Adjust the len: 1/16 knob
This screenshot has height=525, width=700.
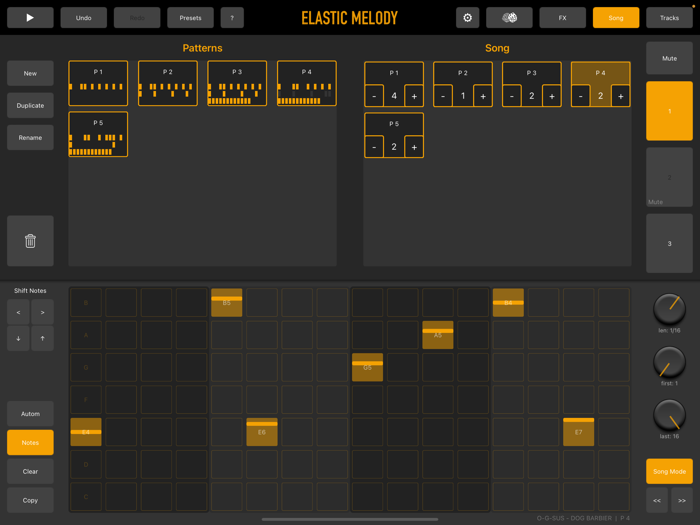pyautogui.click(x=669, y=309)
